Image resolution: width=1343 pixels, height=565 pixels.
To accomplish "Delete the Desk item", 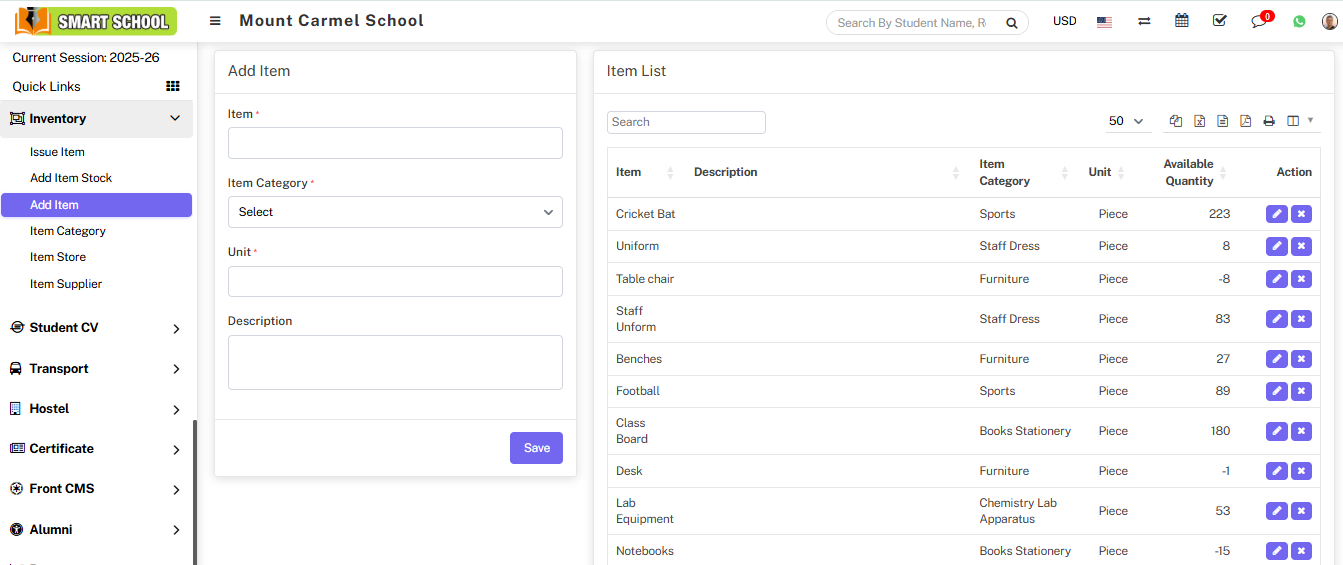I will 1301,471.
